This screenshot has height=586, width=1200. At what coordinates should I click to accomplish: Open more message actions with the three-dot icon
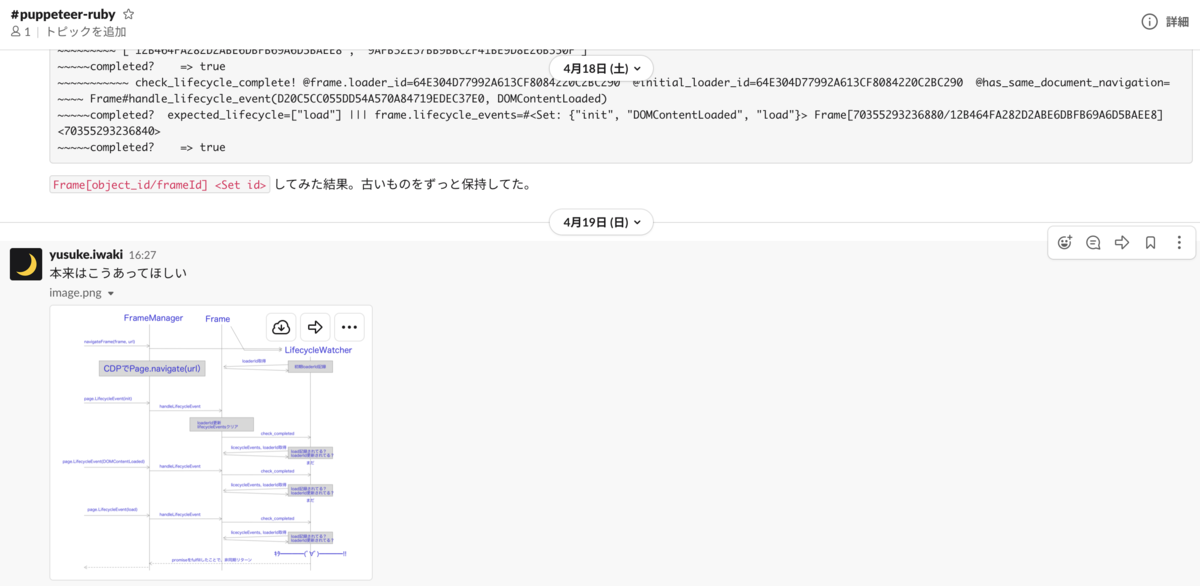[x=1179, y=243]
